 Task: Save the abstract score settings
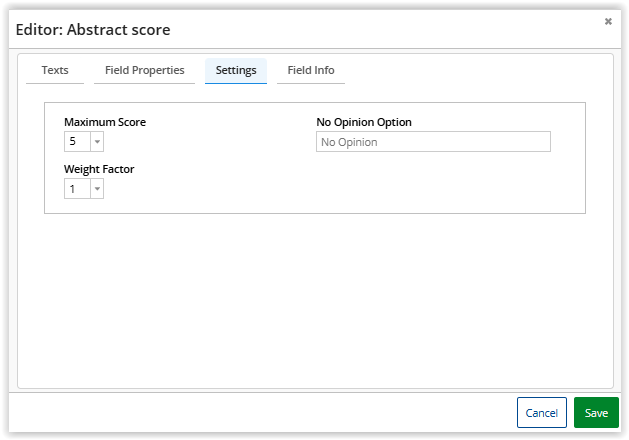tap(596, 413)
